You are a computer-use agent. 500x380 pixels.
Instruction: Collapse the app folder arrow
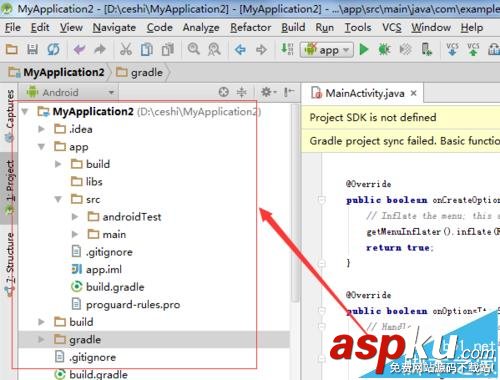pyautogui.click(x=41, y=147)
